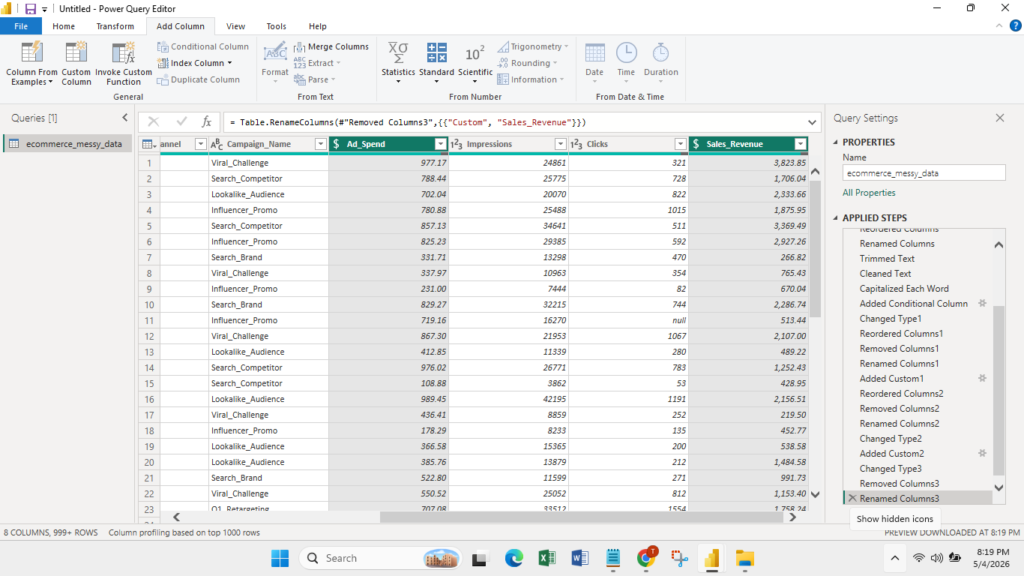Open the Information dropdown
This screenshot has height=576, width=1024.
pos(530,80)
